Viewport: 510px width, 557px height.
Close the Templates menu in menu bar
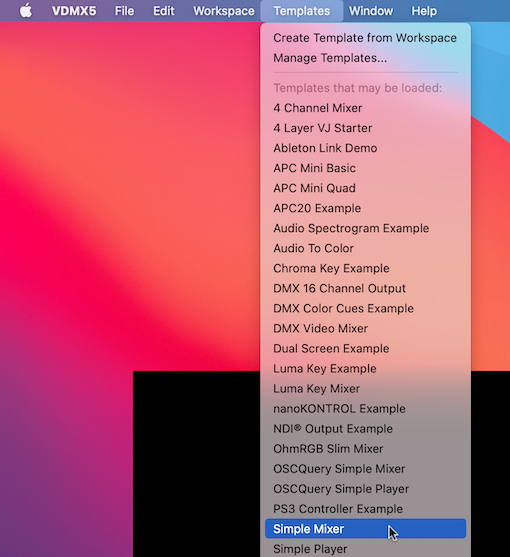click(302, 11)
